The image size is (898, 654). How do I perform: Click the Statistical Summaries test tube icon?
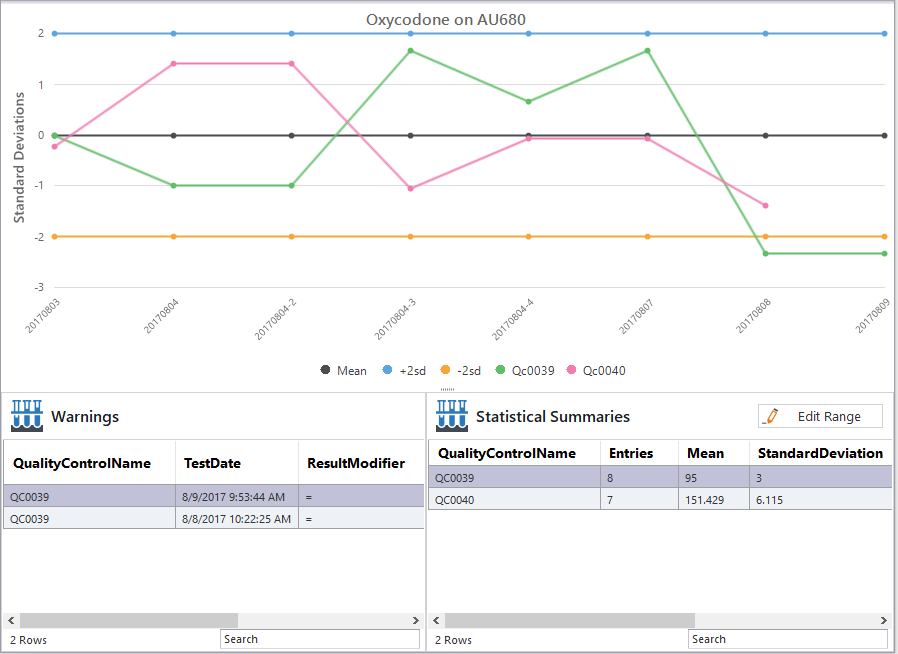(x=452, y=416)
